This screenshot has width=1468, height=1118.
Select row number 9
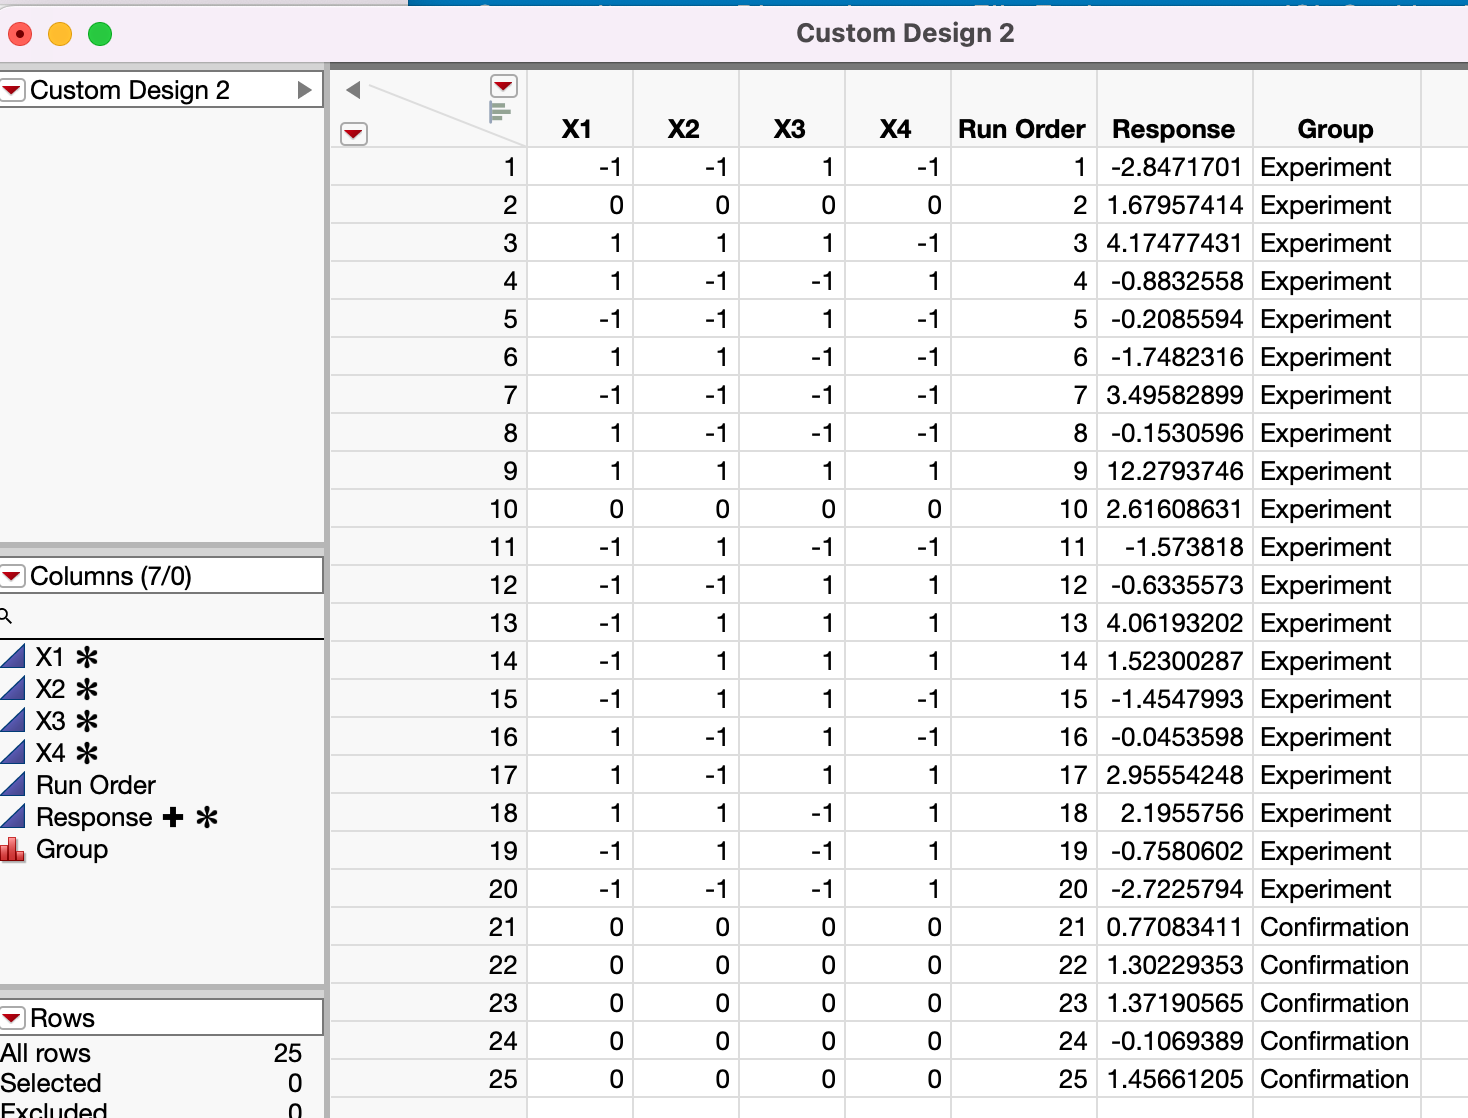point(510,471)
